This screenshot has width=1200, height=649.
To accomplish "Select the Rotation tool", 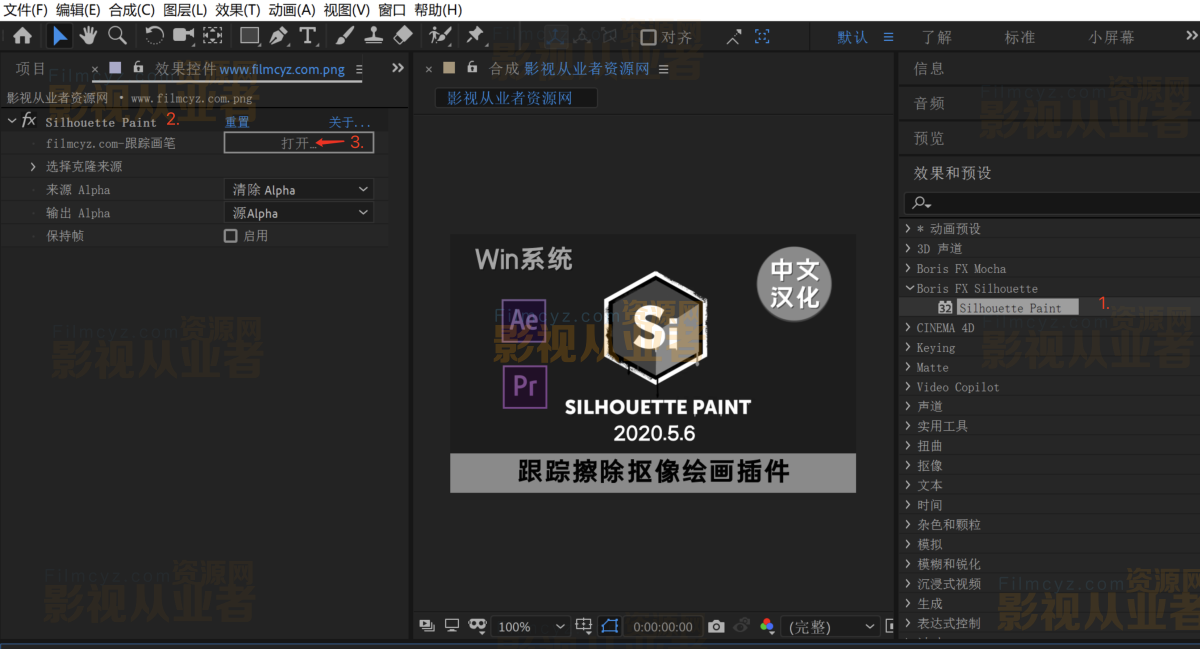I will click(x=154, y=36).
